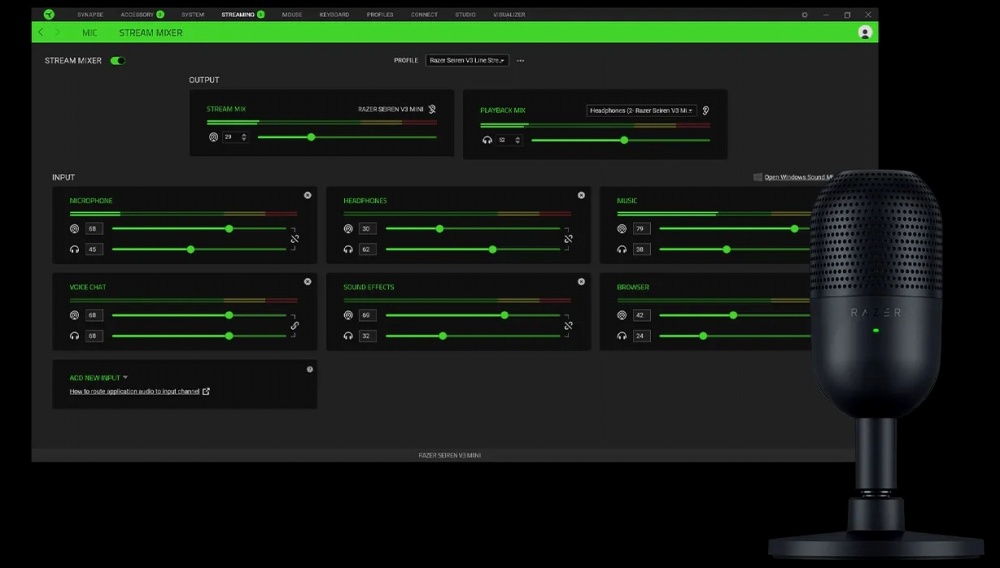Mute Browser channel stream icon
The image size is (1000, 568).
point(622,315)
